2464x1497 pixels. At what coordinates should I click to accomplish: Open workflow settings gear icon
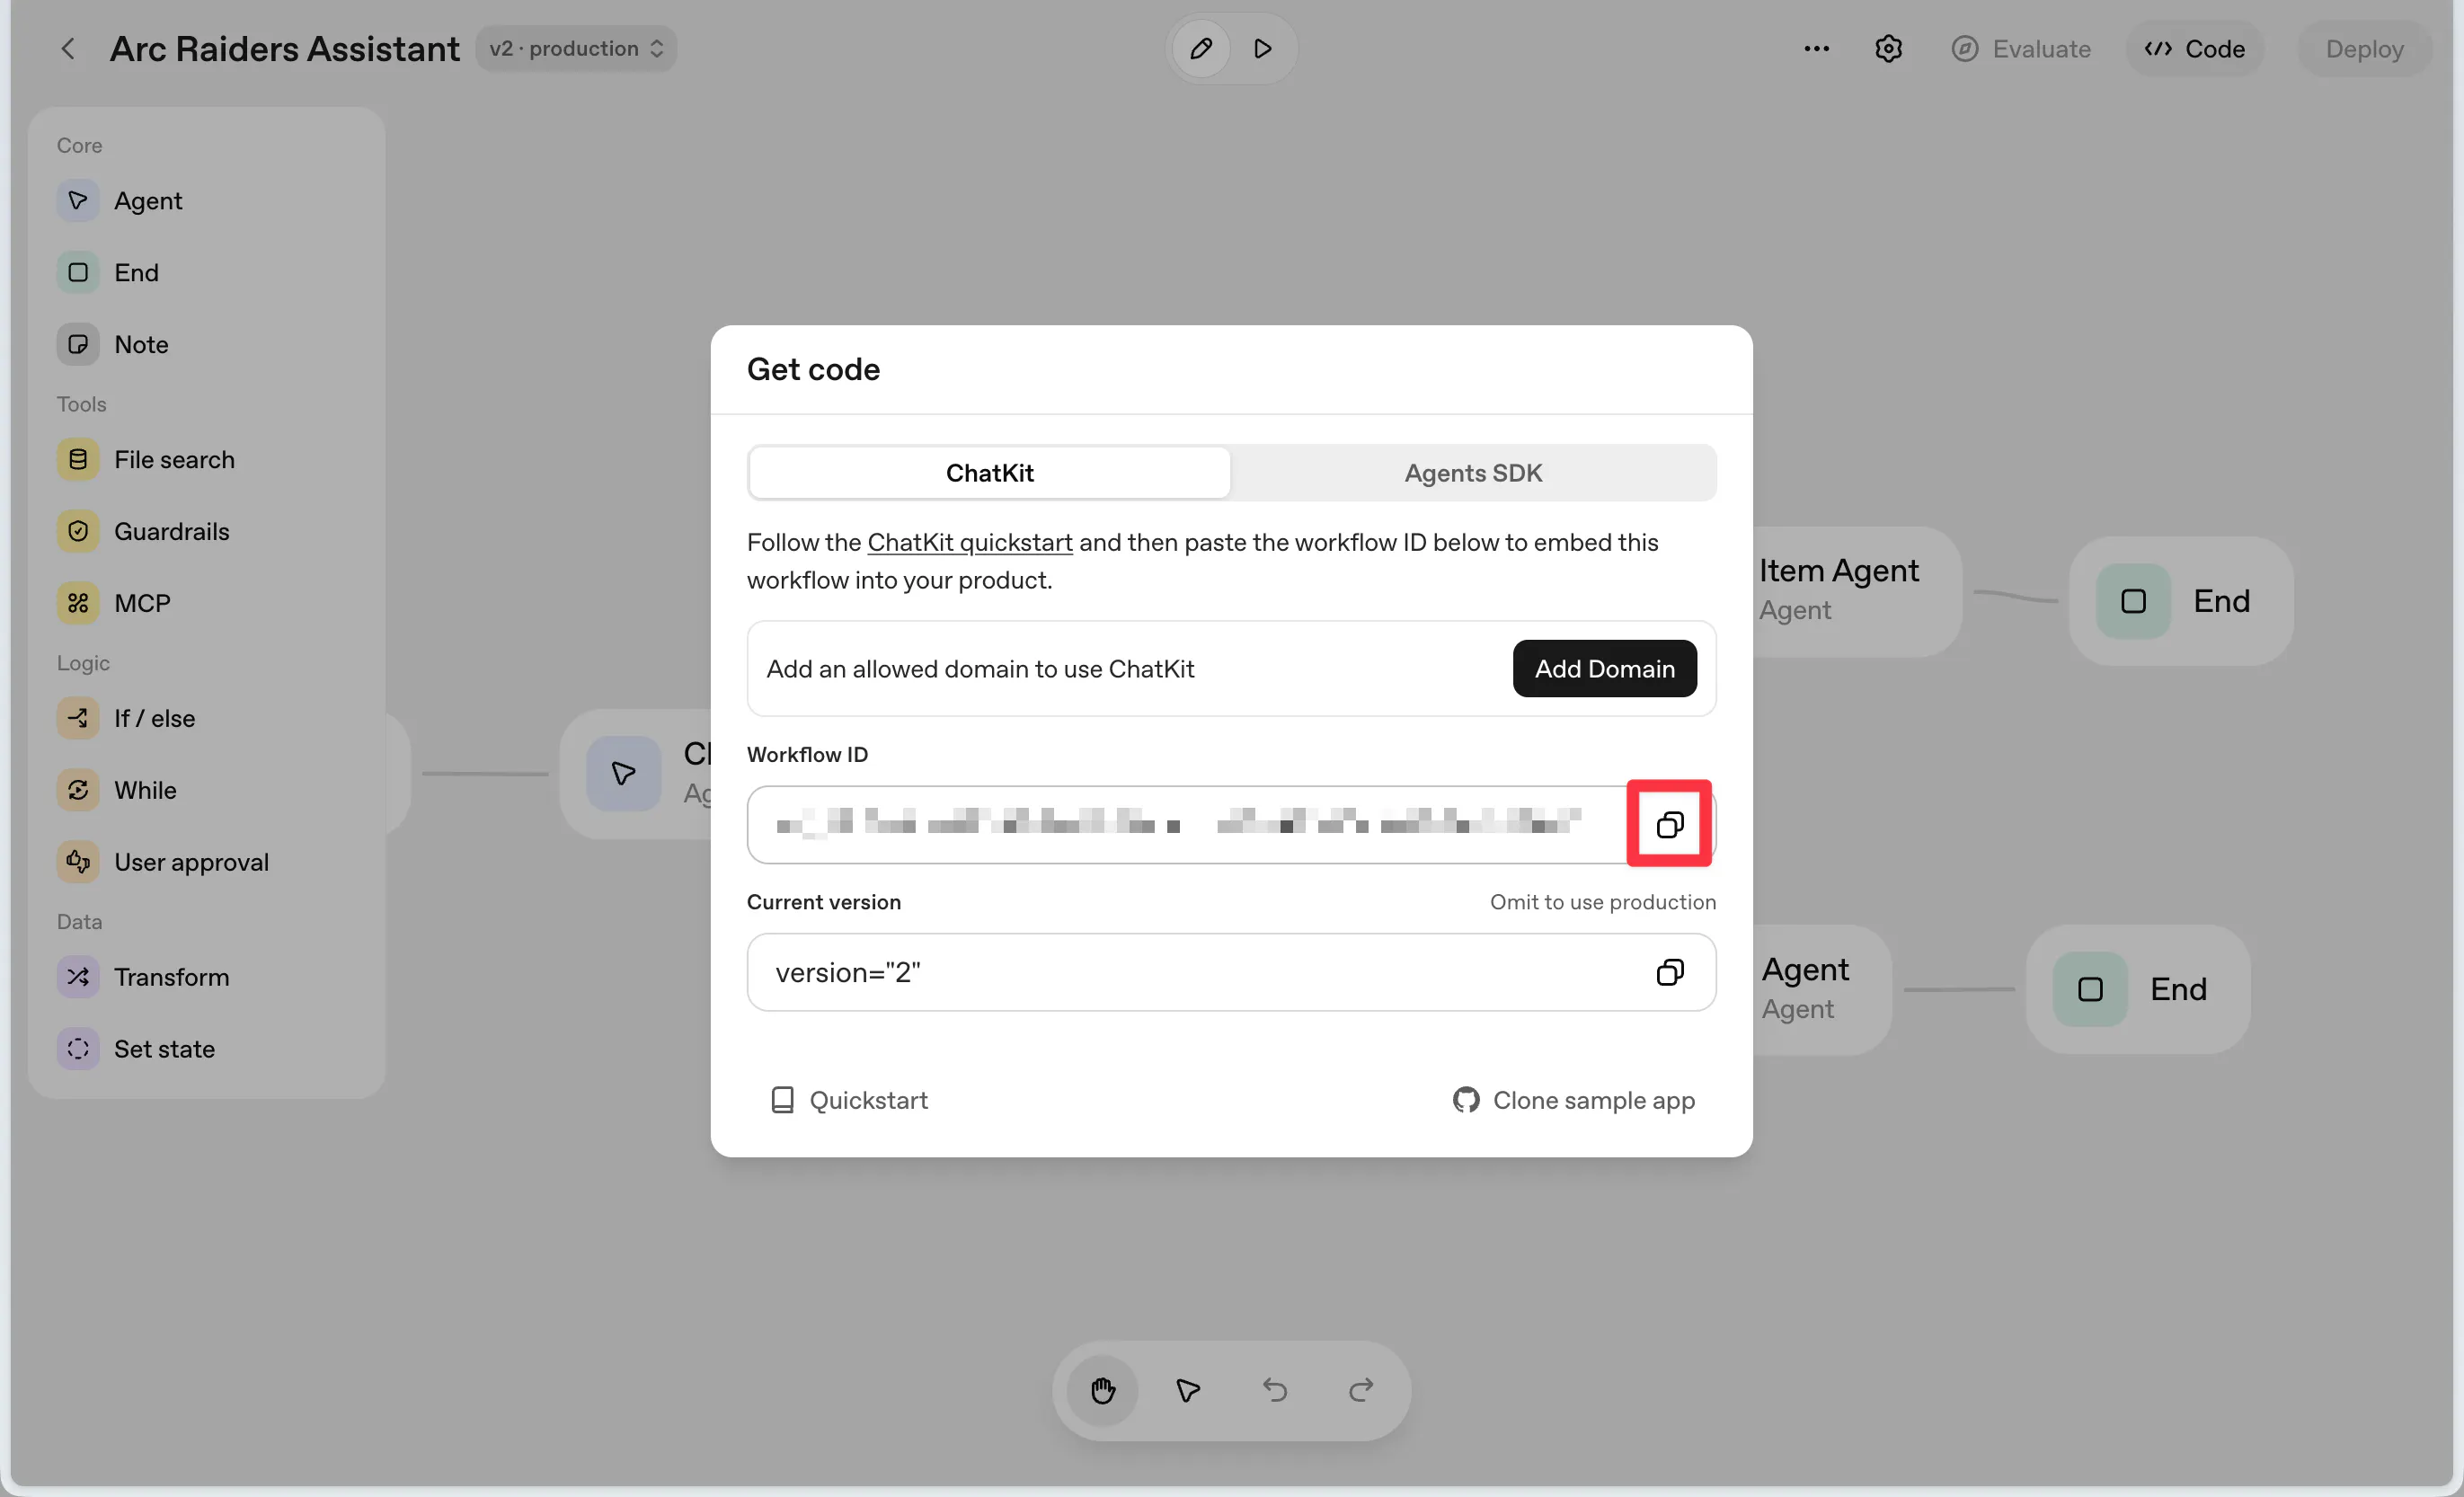click(1888, 48)
